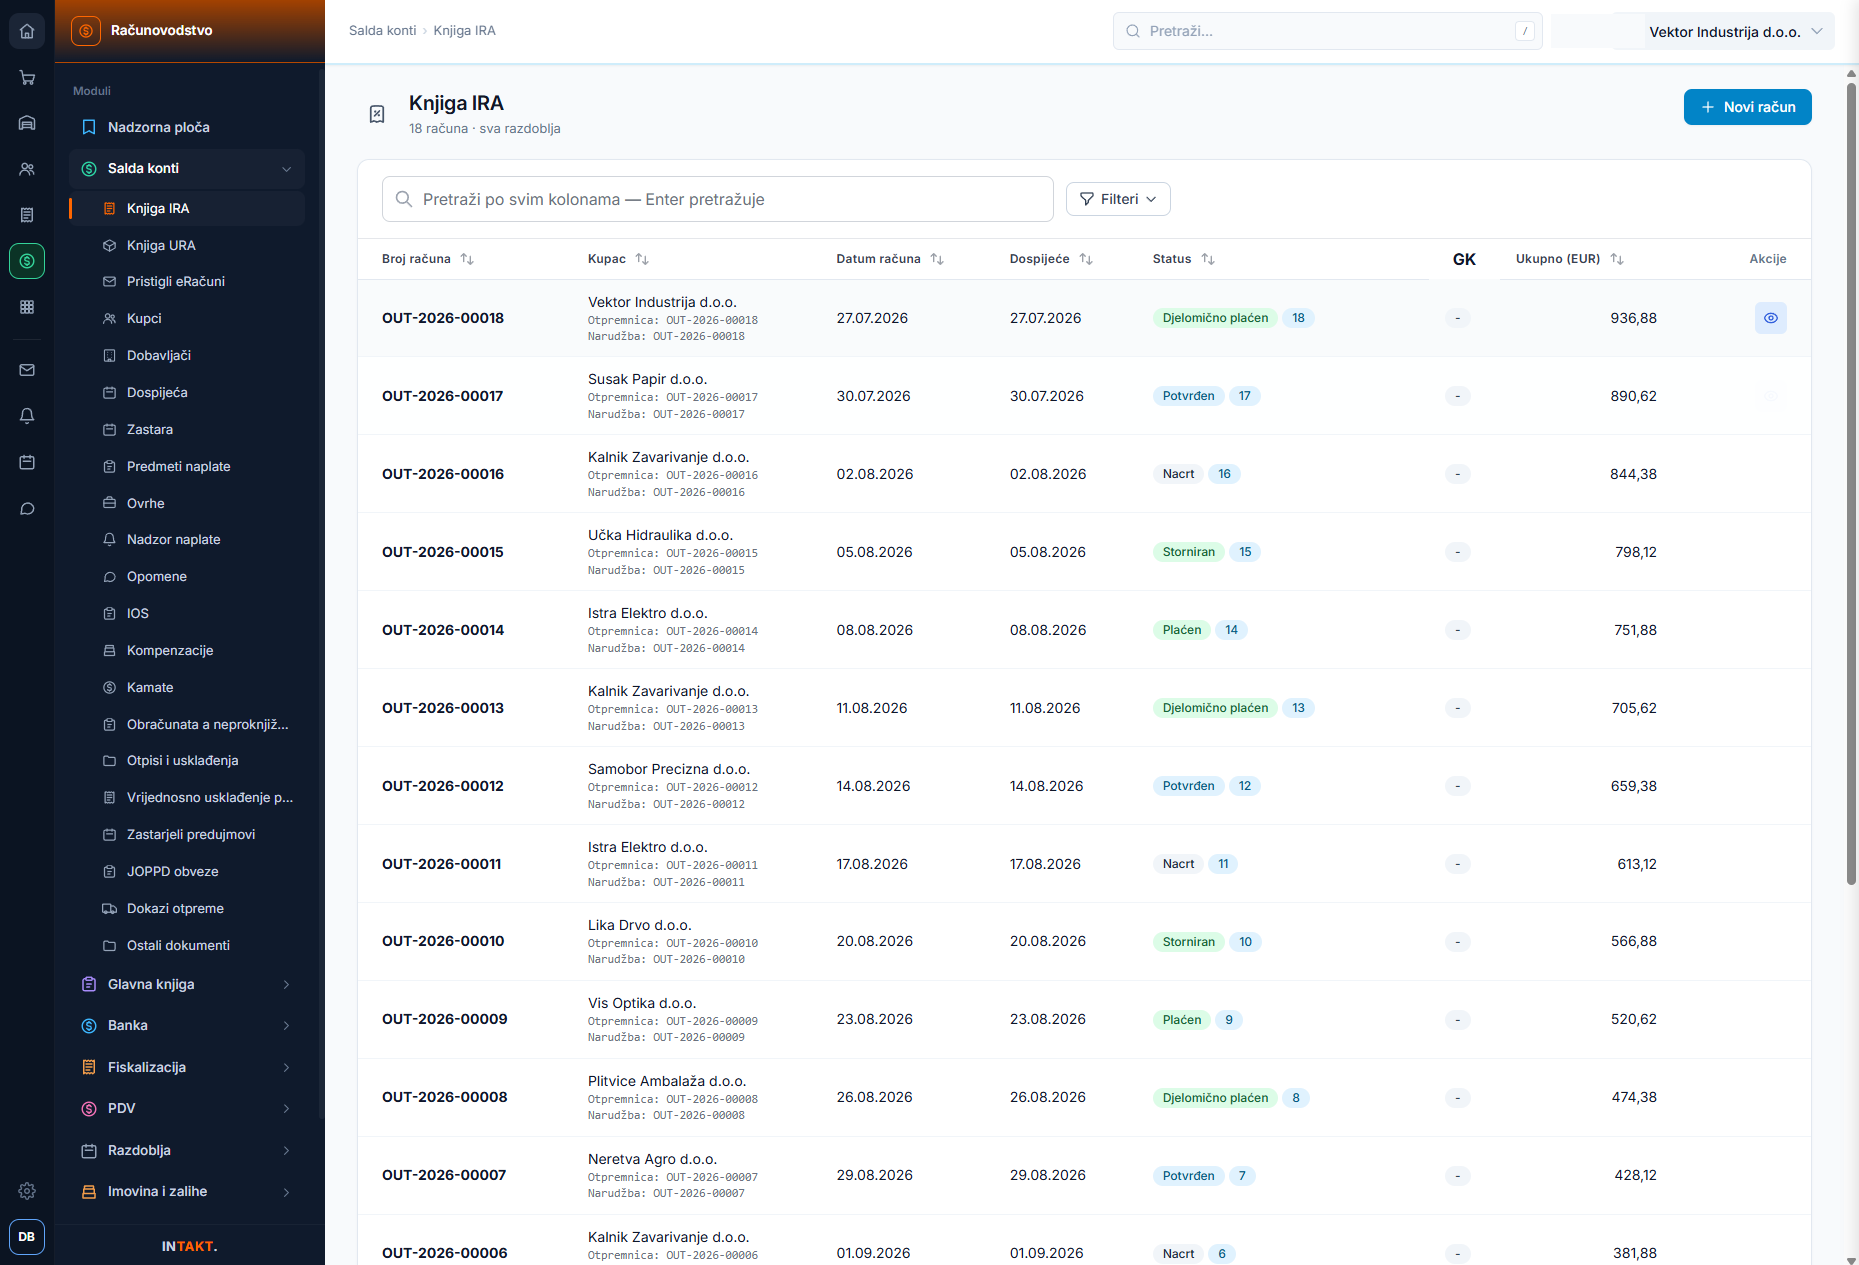Click the DB user avatar
Image resolution: width=1859 pixels, height=1265 pixels.
pos(27,1237)
